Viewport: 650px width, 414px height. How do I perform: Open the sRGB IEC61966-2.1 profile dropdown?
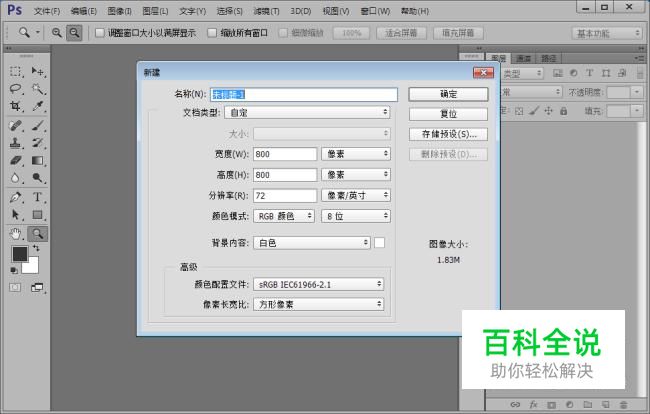coord(318,284)
